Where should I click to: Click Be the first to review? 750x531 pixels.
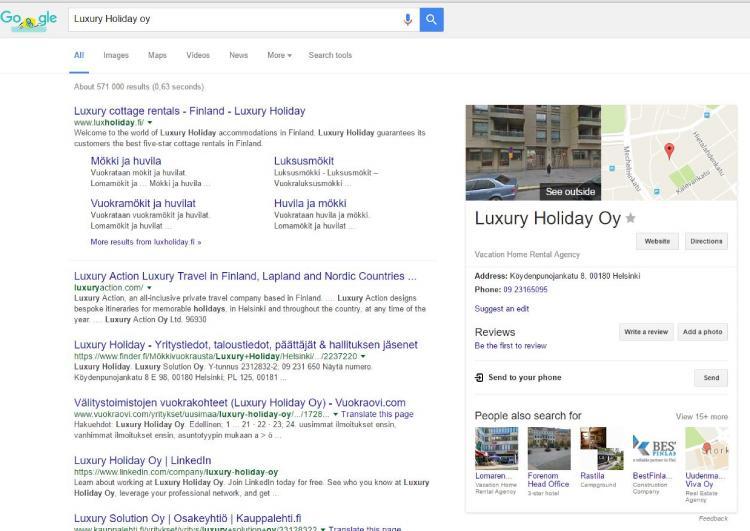(510, 345)
